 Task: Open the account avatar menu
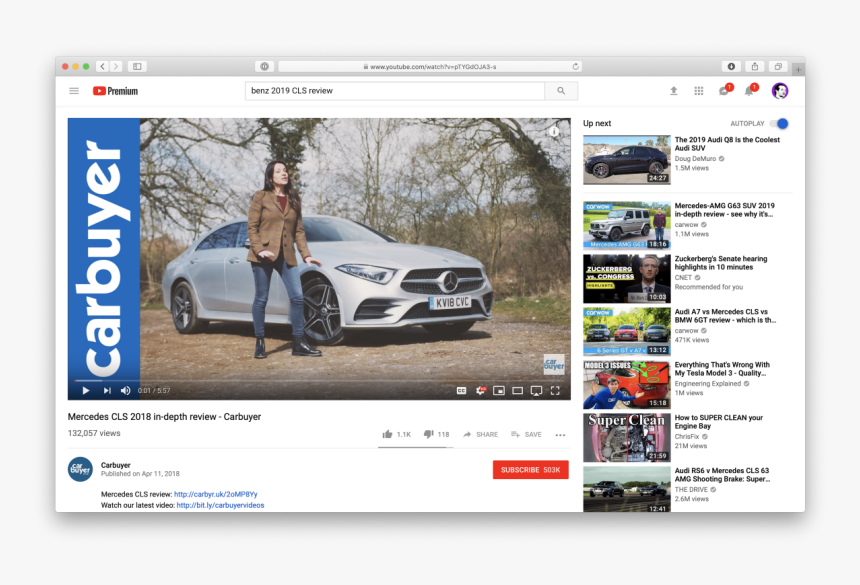(x=780, y=90)
